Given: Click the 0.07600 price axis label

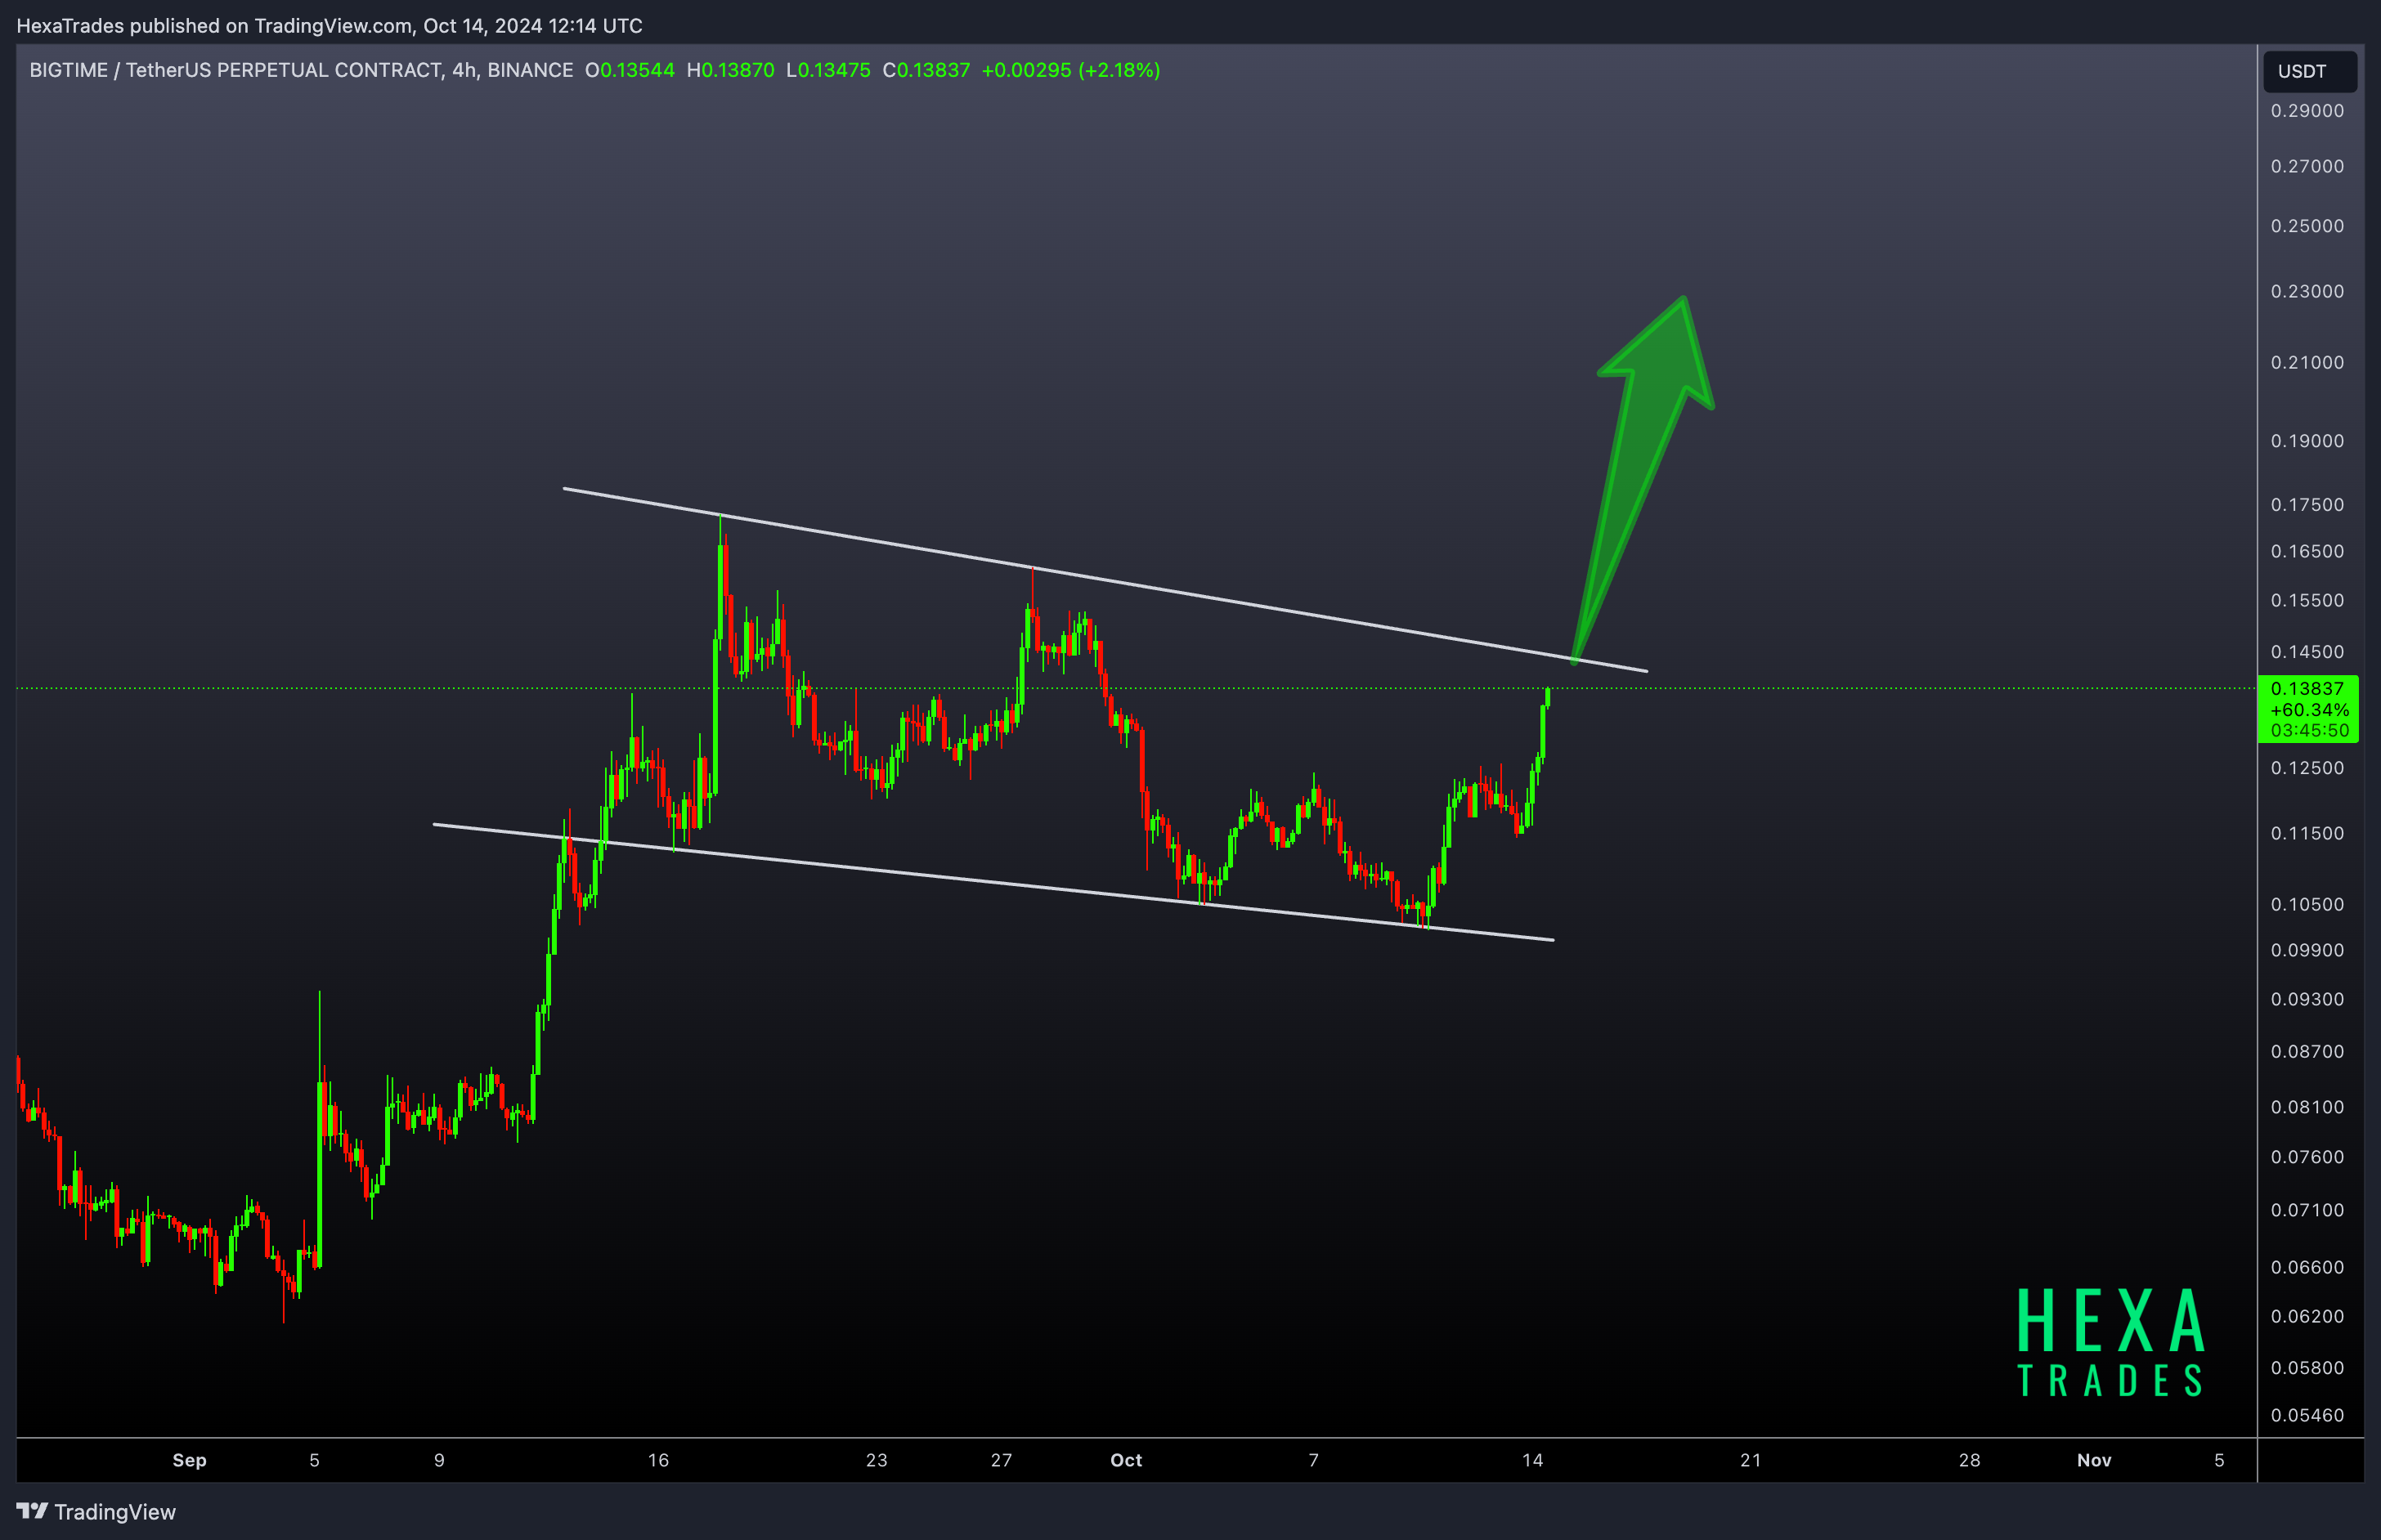Looking at the screenshot, I should [2307, 1157].
